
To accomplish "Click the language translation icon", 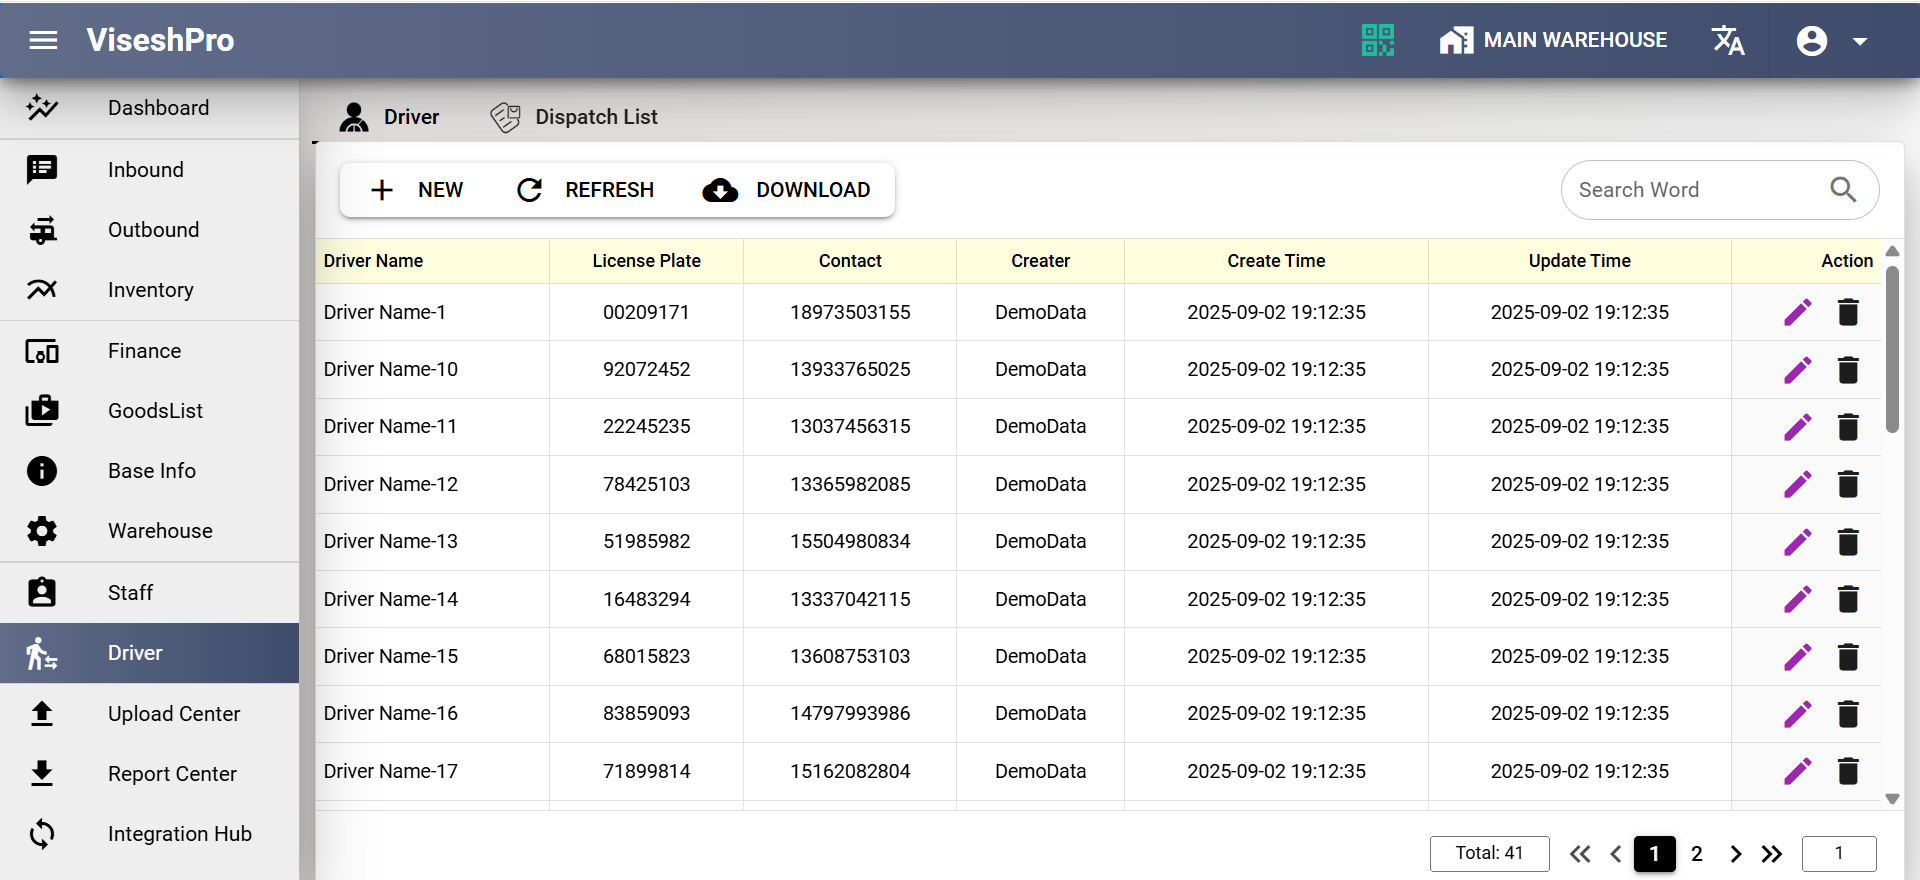I will [1727, 40].
